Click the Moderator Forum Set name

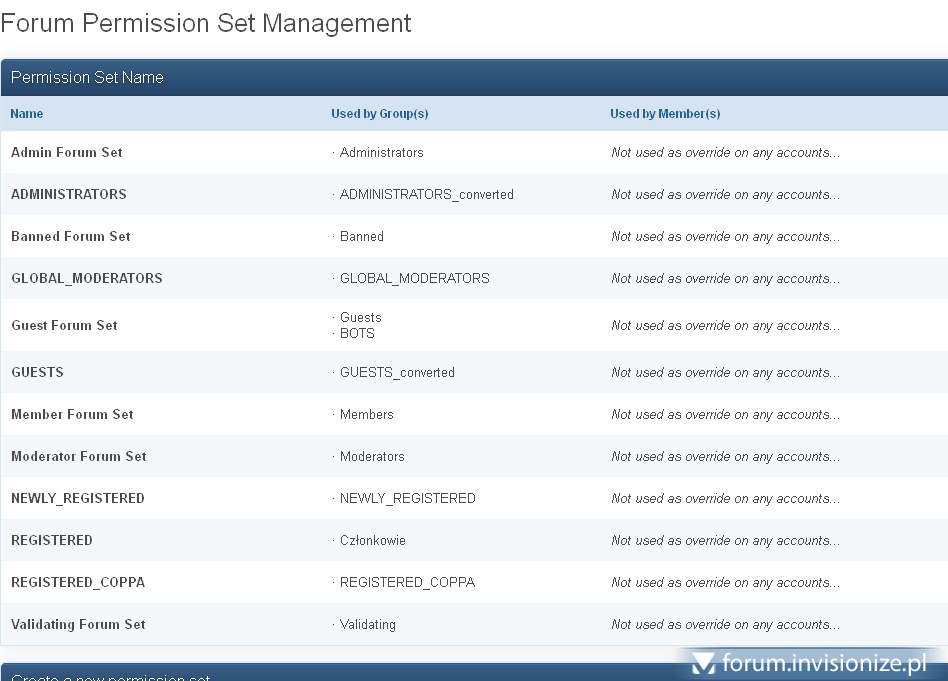pos(79,457)
